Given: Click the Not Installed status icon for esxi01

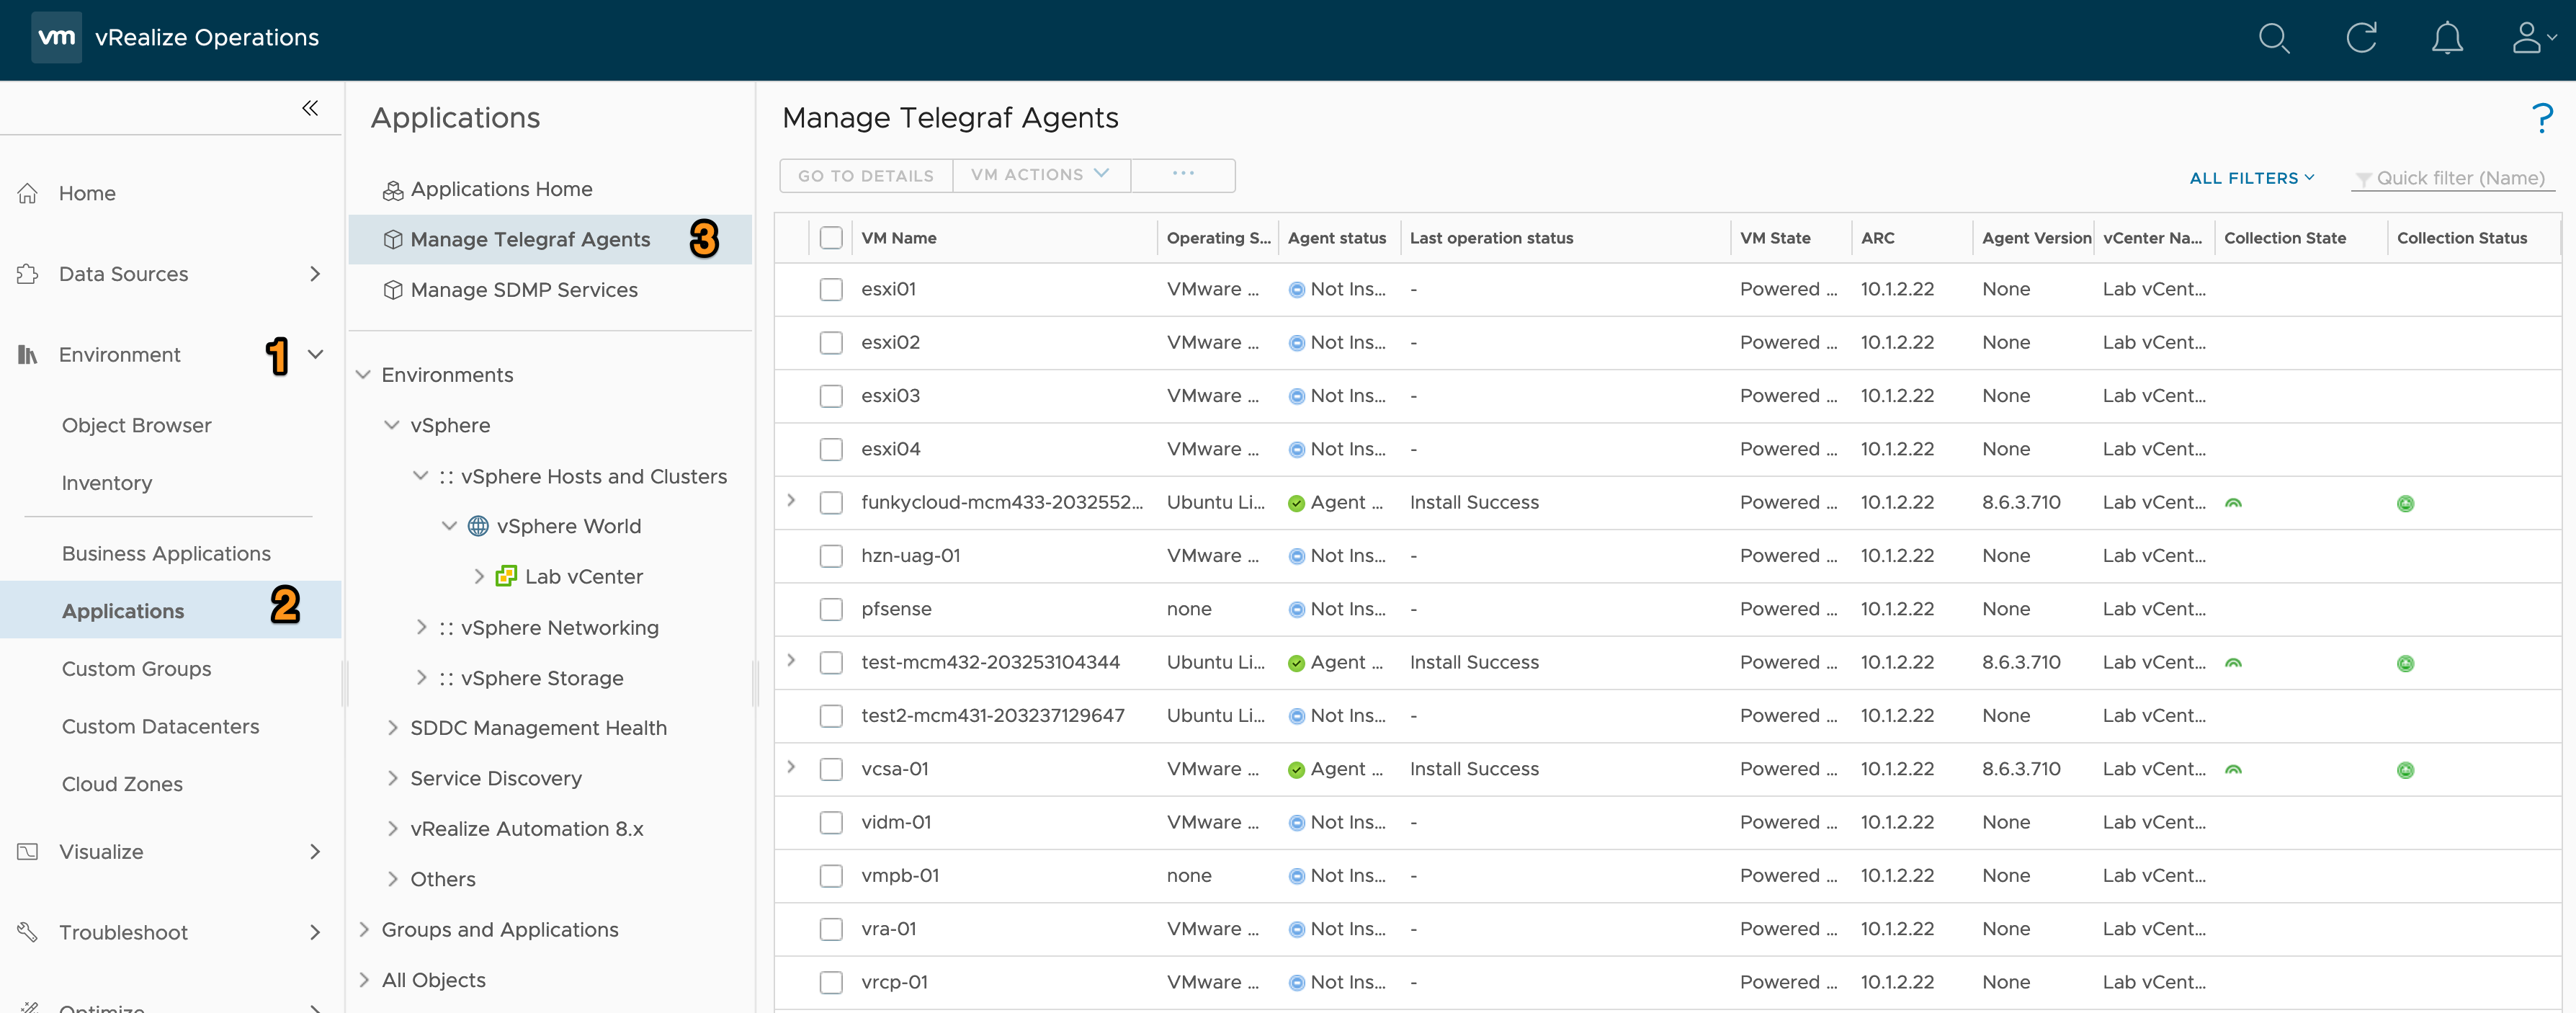Looking at the screenshot, I should (x=1296, y=290).
